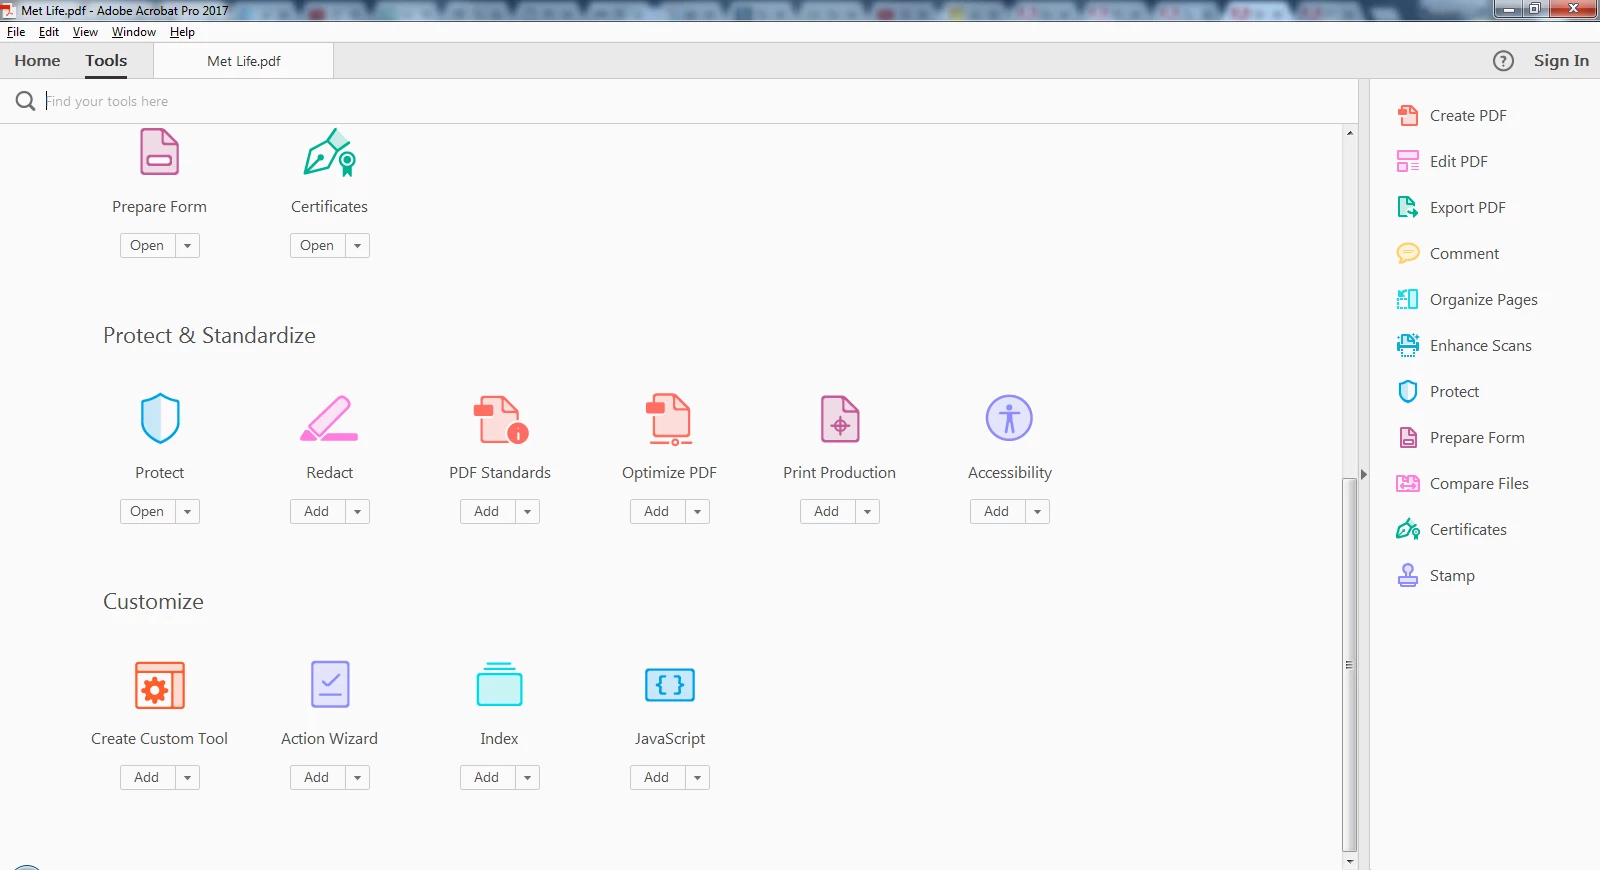The width and height of the screenshot is (1600, 870).
Task: Click the Index tool icon
Action: [x=499, y=684]
